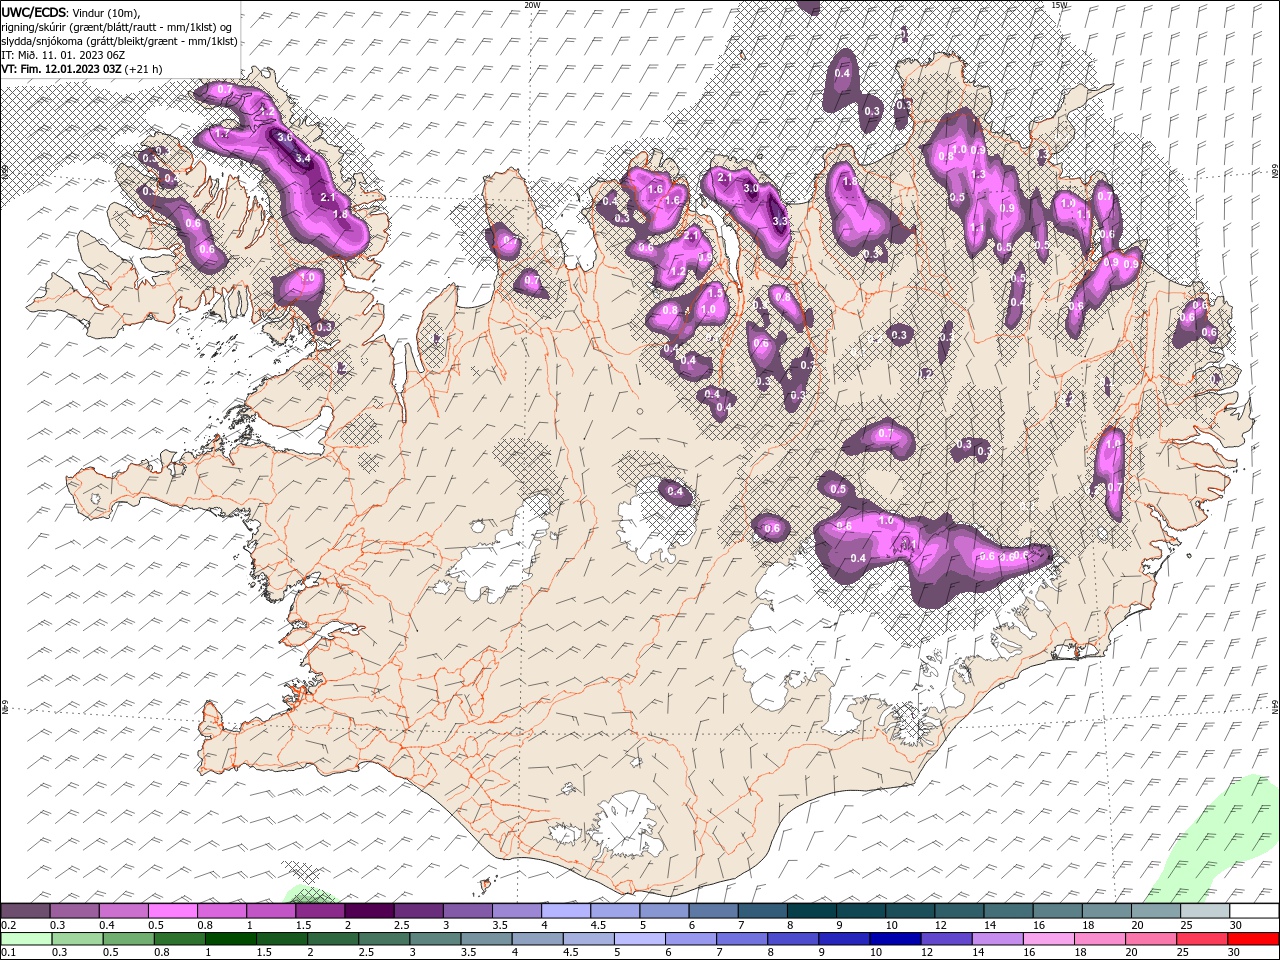
Task: Click the 'slydda/snjókoma' legend description line
Action: 119,41
